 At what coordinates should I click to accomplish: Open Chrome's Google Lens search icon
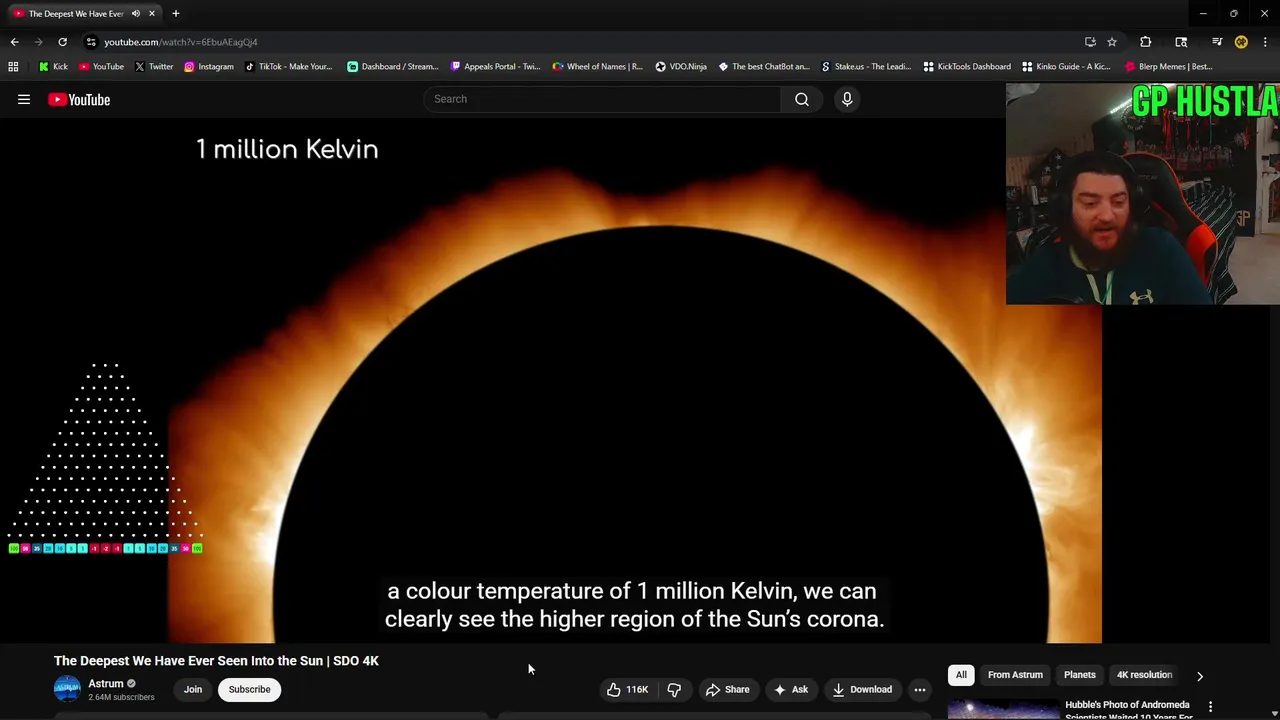click(1181, 42)
